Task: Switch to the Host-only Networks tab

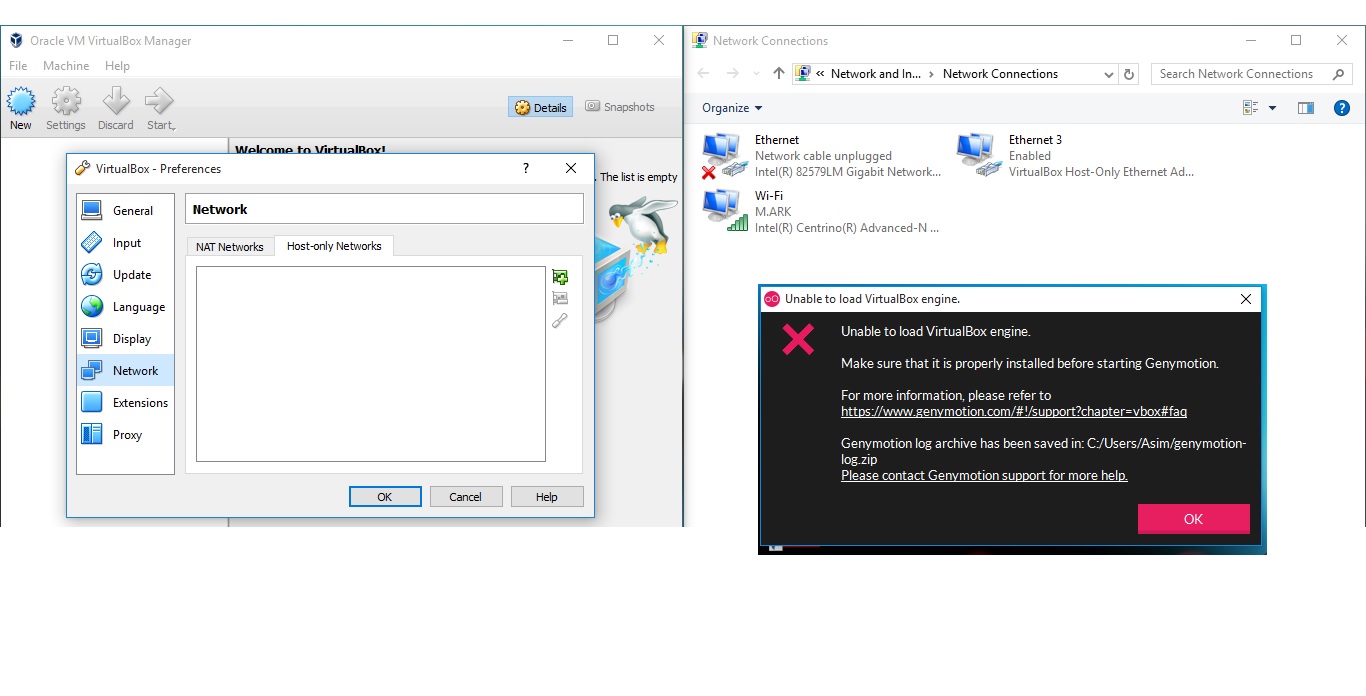Action: [x=334, y=246]
